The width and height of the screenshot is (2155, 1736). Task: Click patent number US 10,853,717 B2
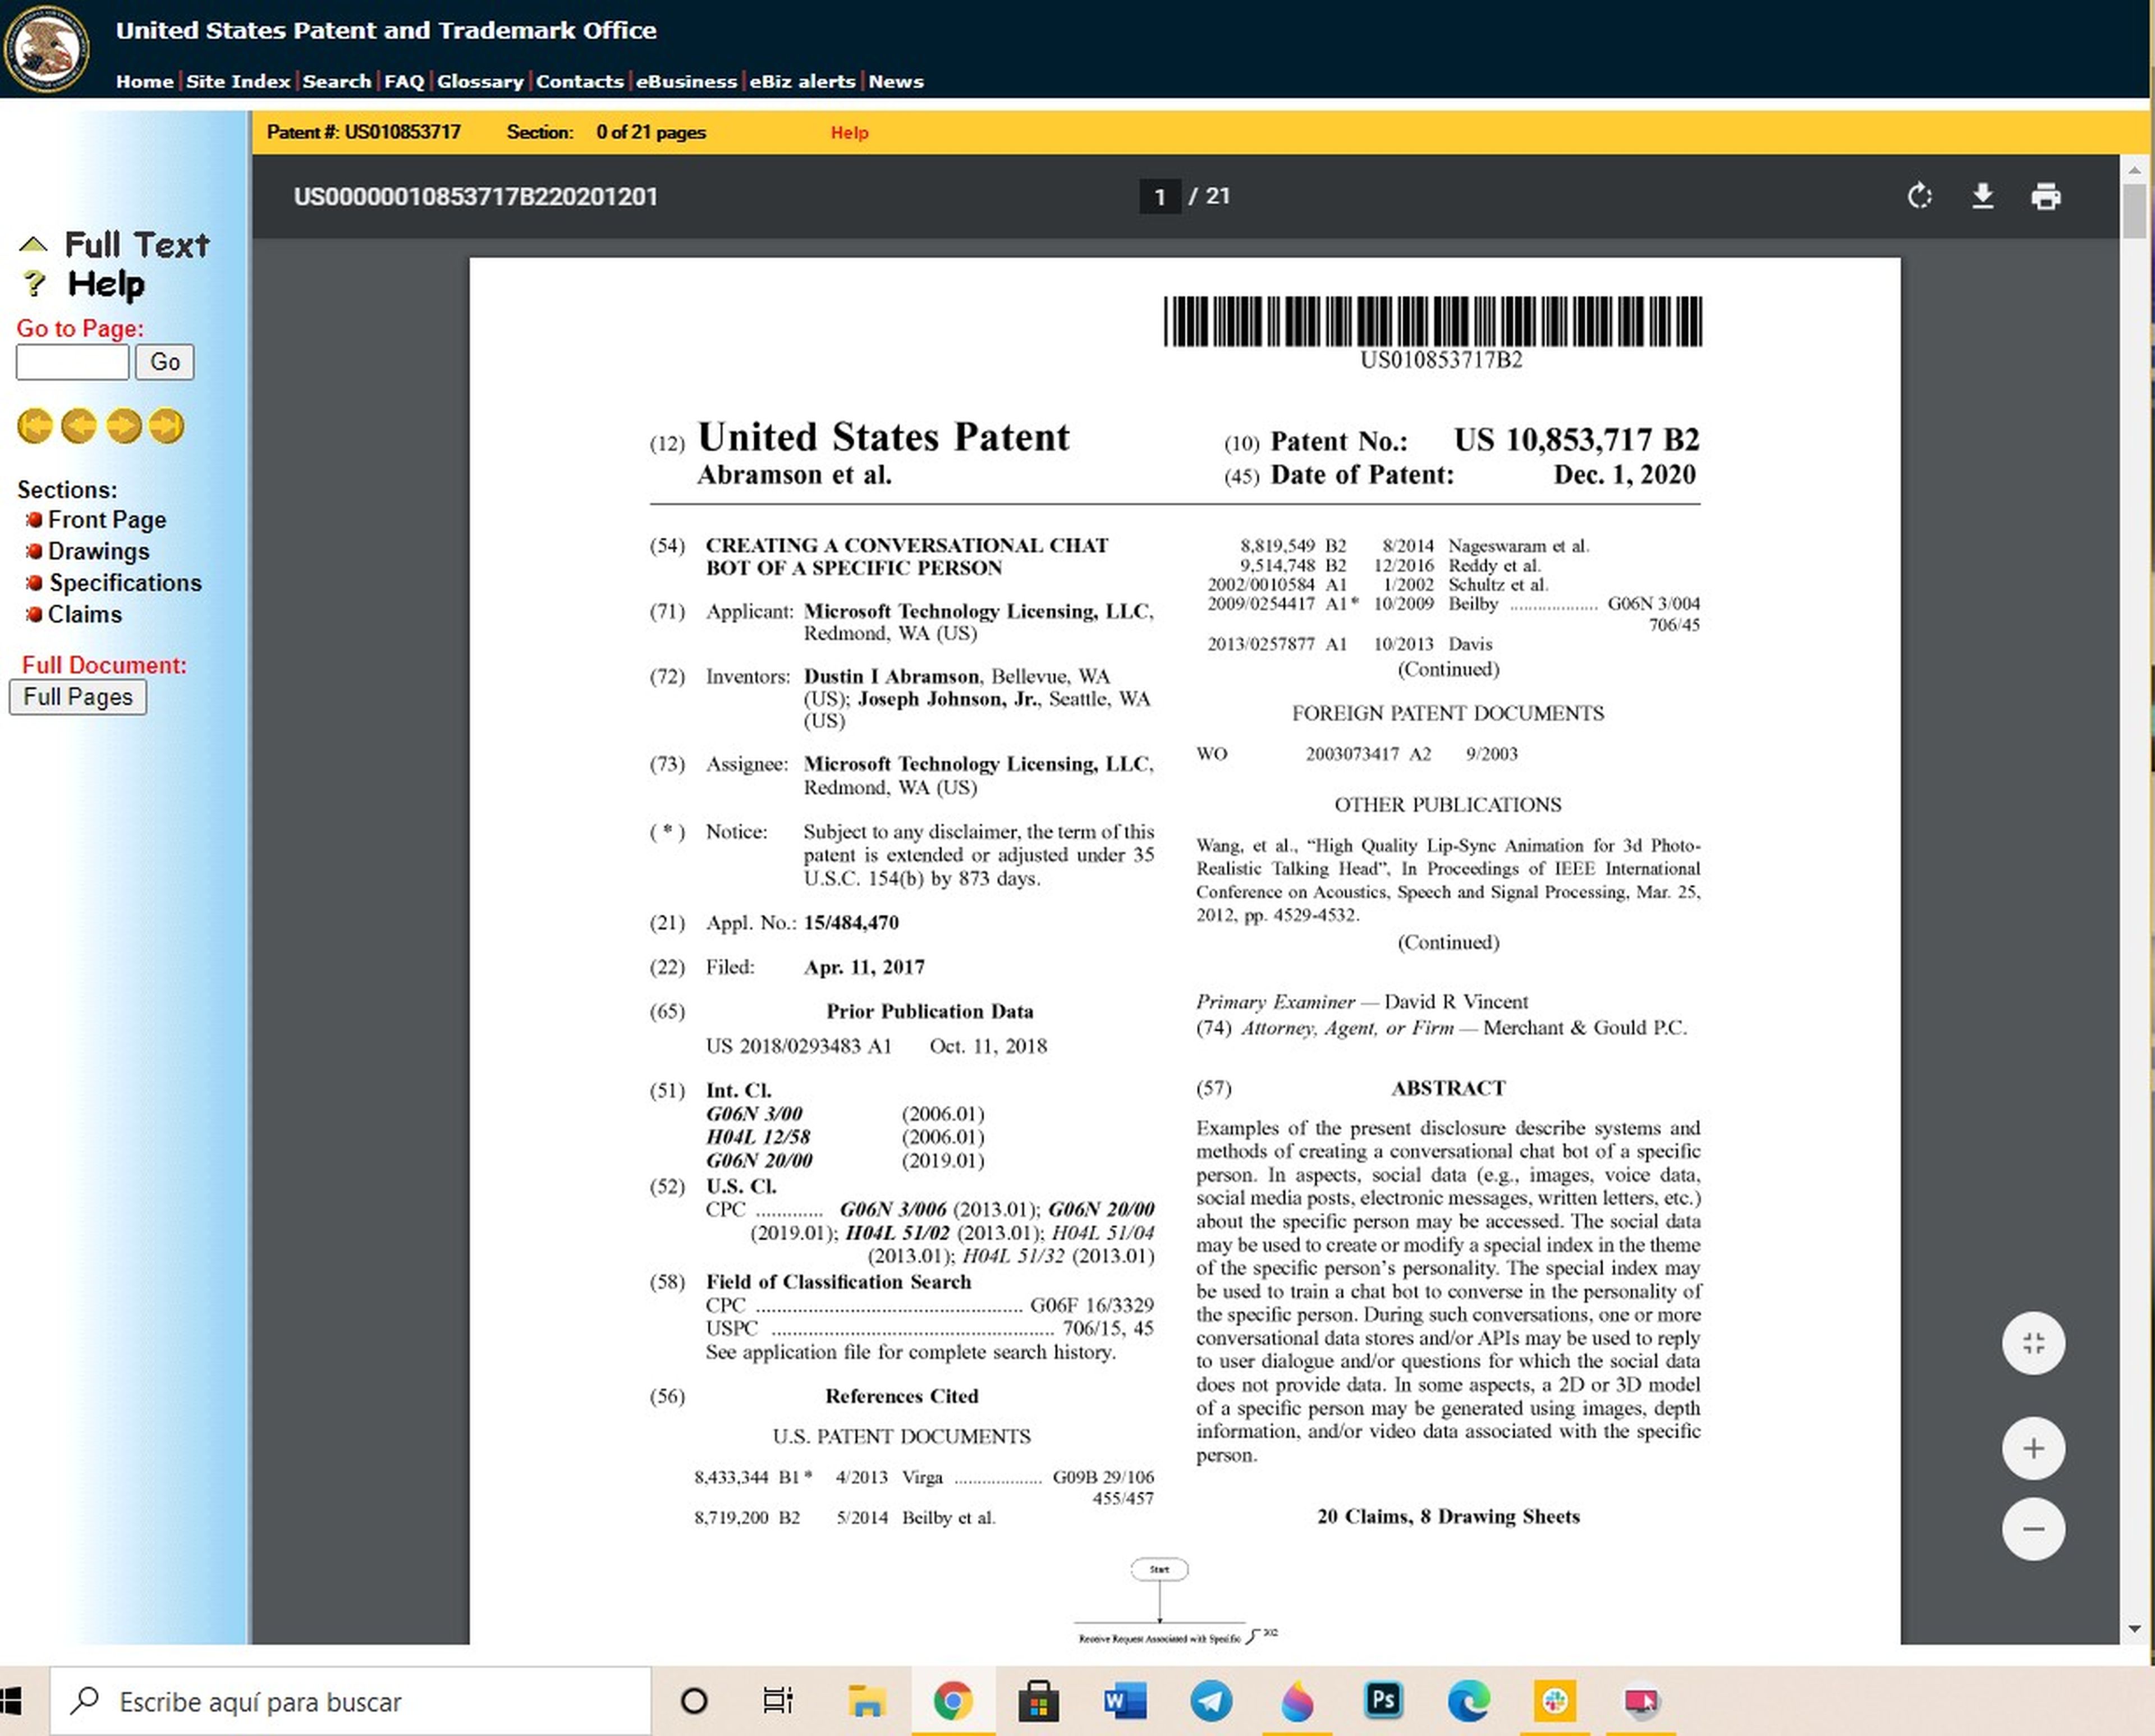[x=1576, y=440]
